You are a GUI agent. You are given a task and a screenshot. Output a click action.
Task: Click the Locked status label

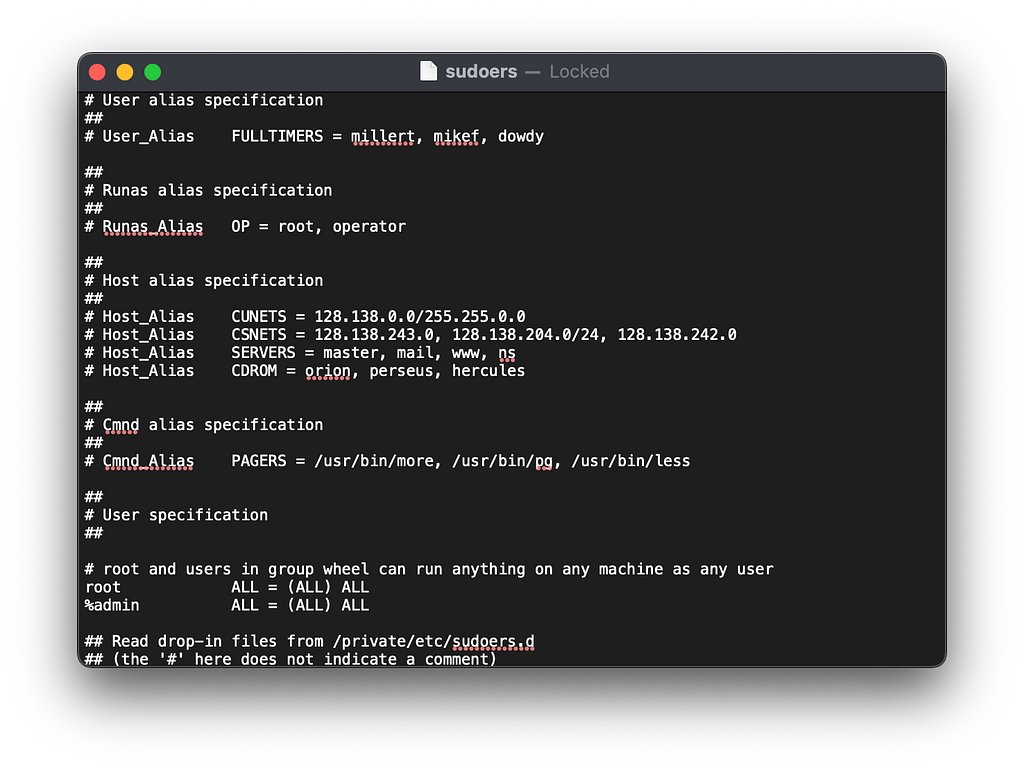point(579,71)
